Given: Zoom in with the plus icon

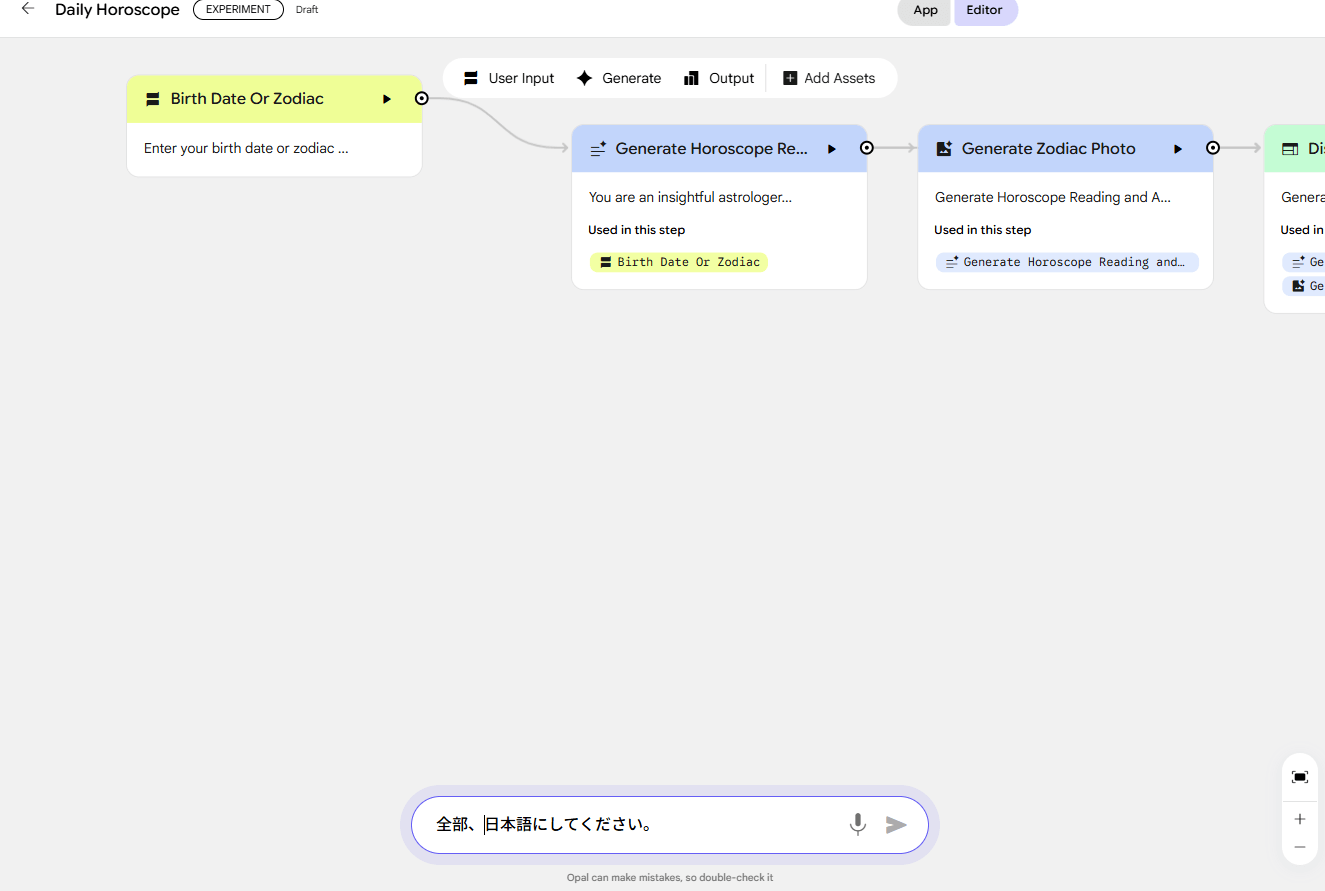Looking at the screenshot, I should point(1299,819).
